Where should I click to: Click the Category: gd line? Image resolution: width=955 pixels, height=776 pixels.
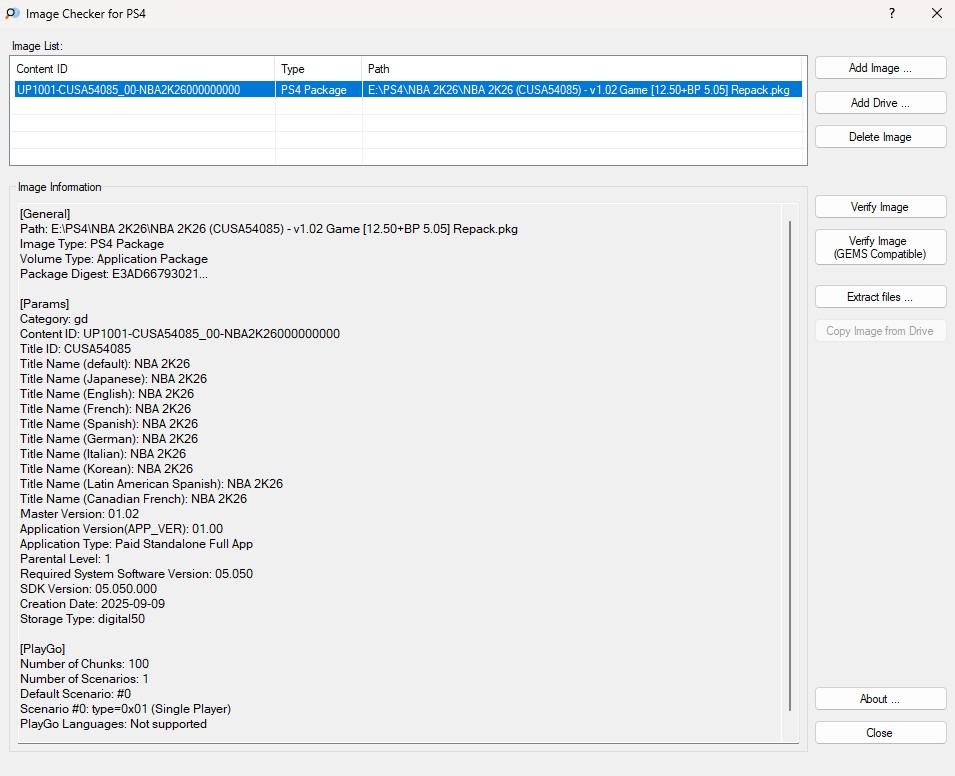coord(54,319)
